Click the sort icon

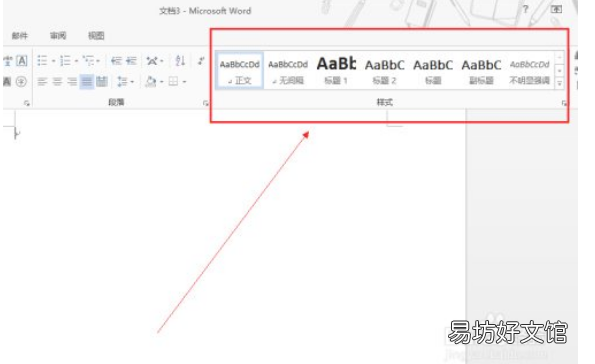(x=180, y=60)
